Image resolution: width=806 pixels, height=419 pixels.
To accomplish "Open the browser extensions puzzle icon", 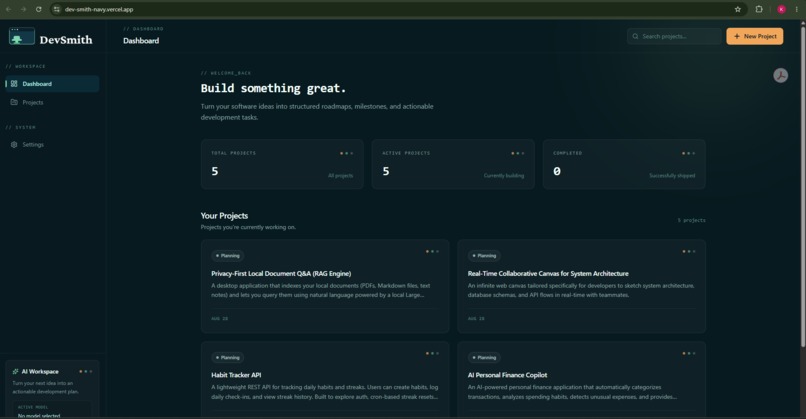I will click(x=759, y=9).
